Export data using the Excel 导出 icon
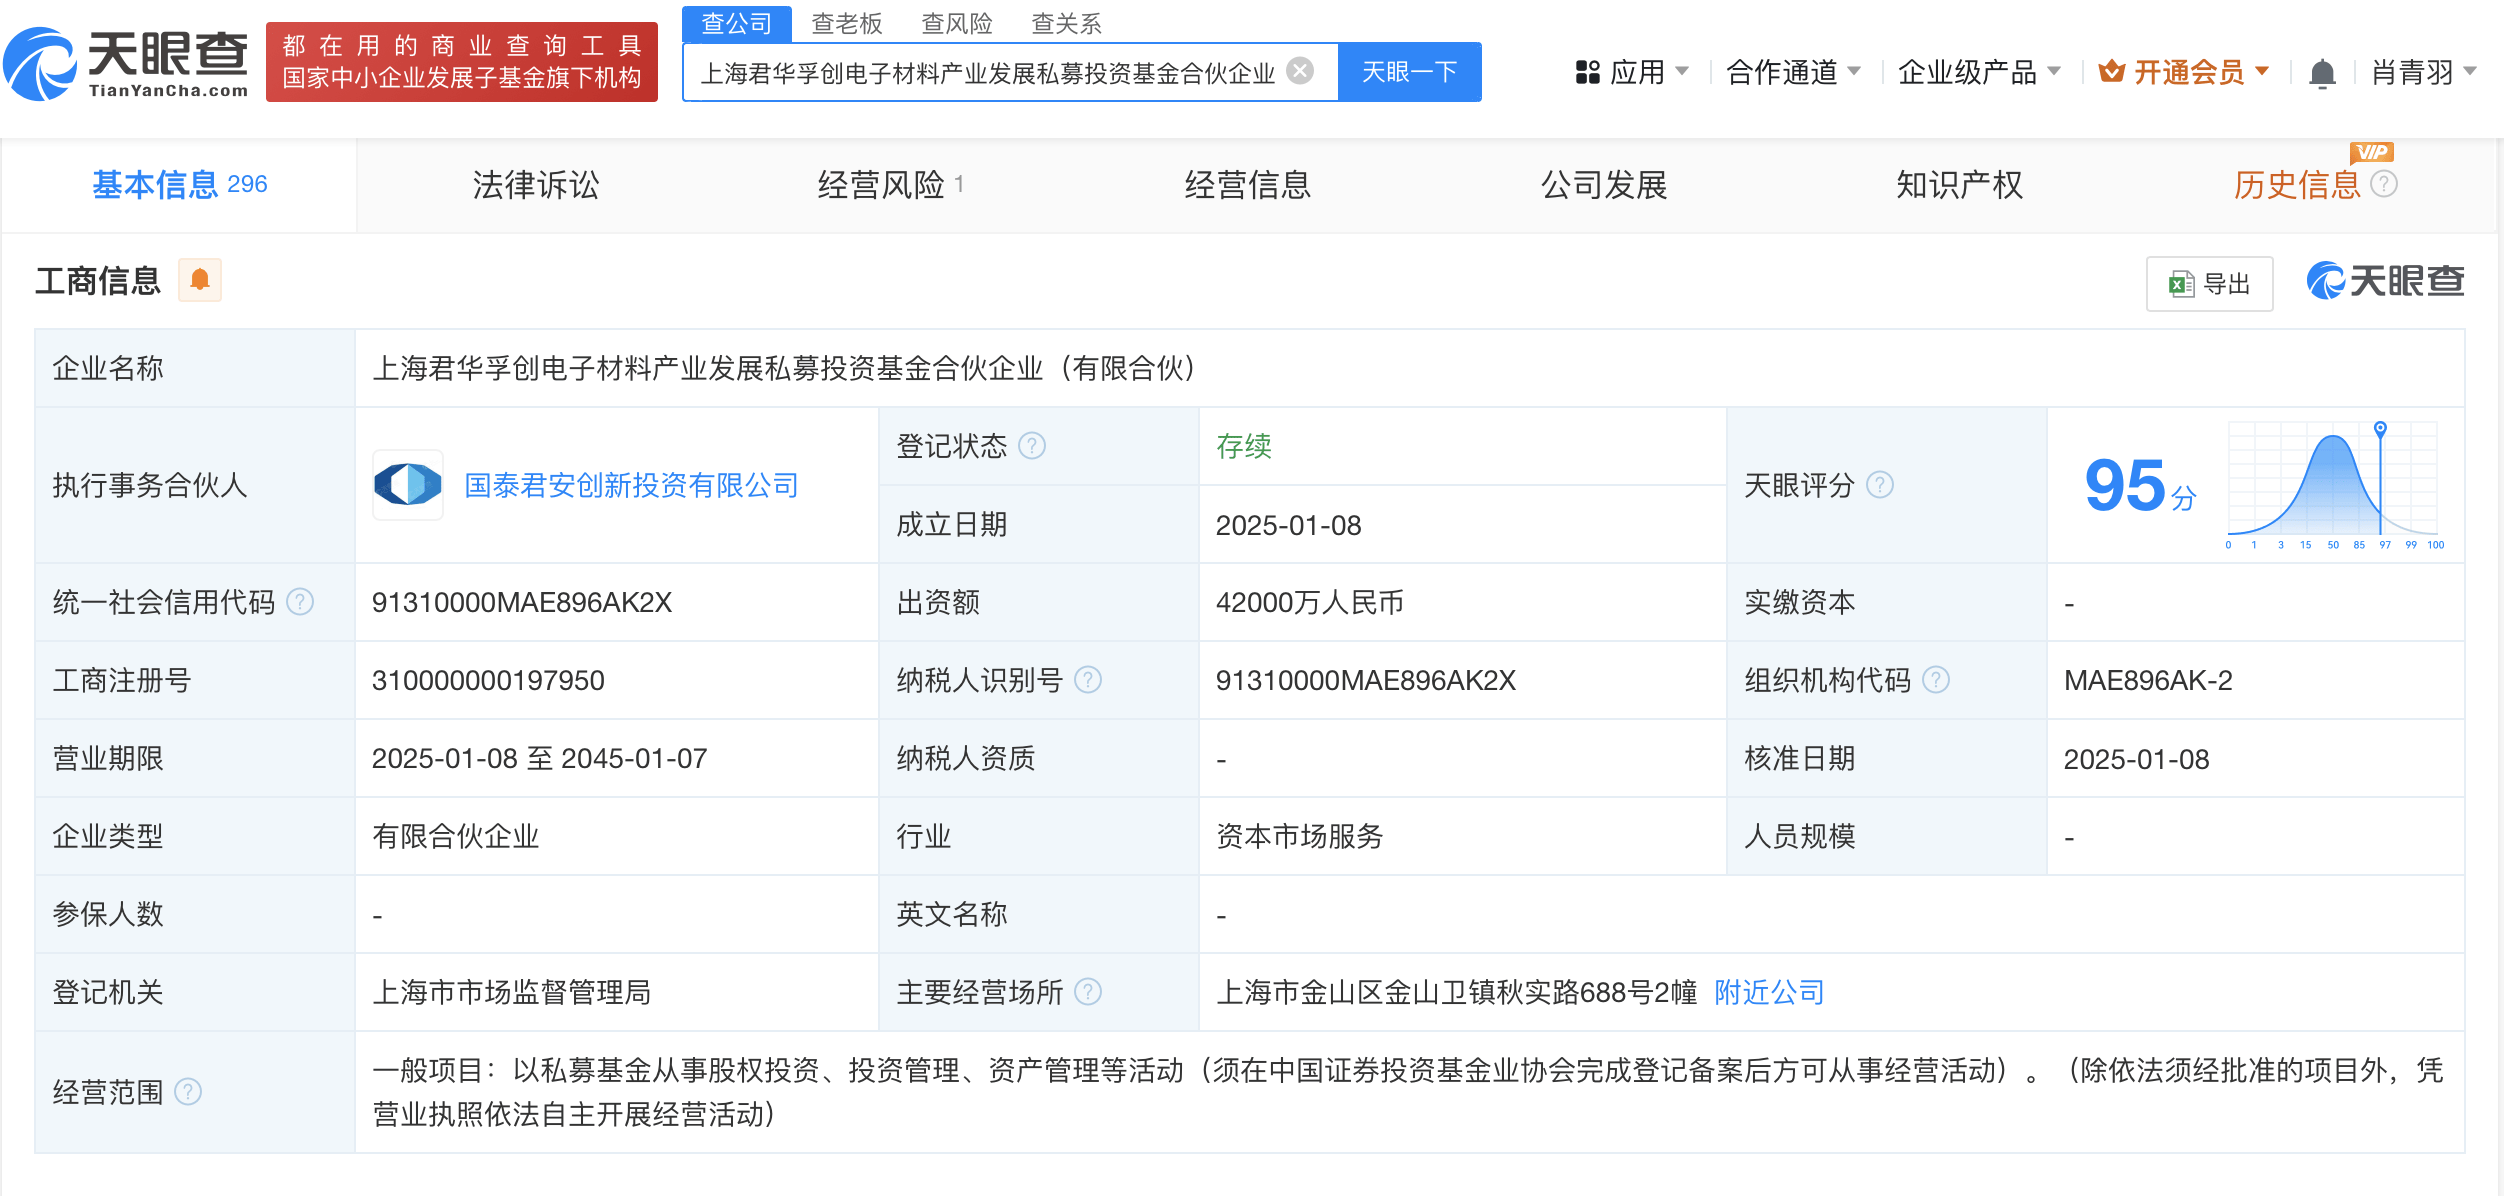Screen dimensions: 2504x1196 [x=2210, y=283]
